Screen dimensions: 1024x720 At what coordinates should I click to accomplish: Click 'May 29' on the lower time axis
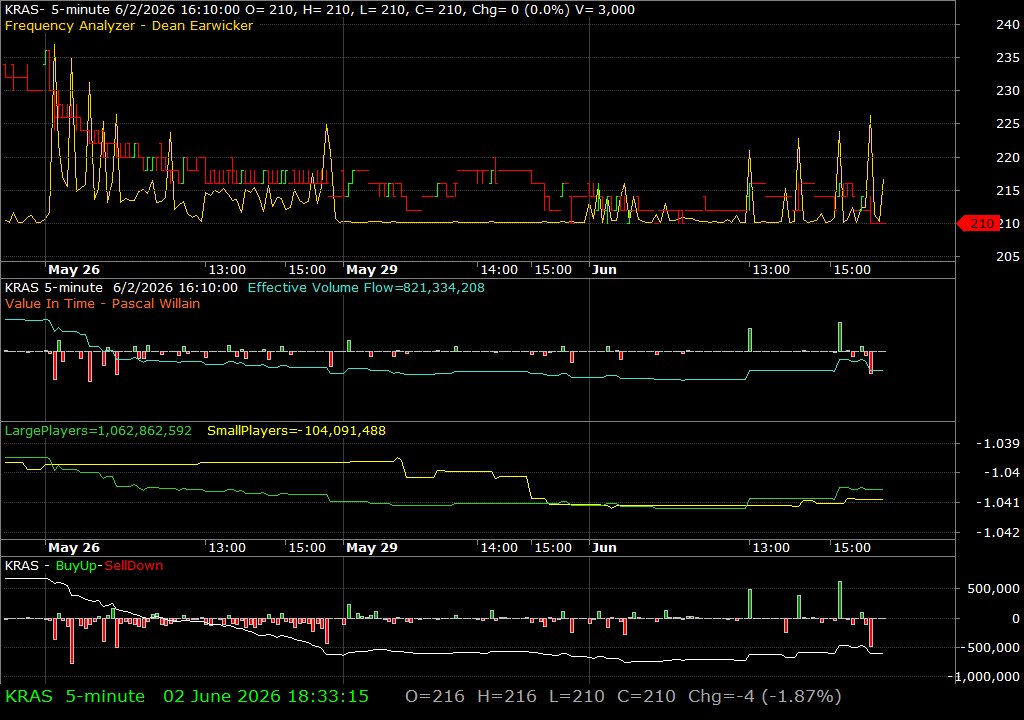[372, 548]
